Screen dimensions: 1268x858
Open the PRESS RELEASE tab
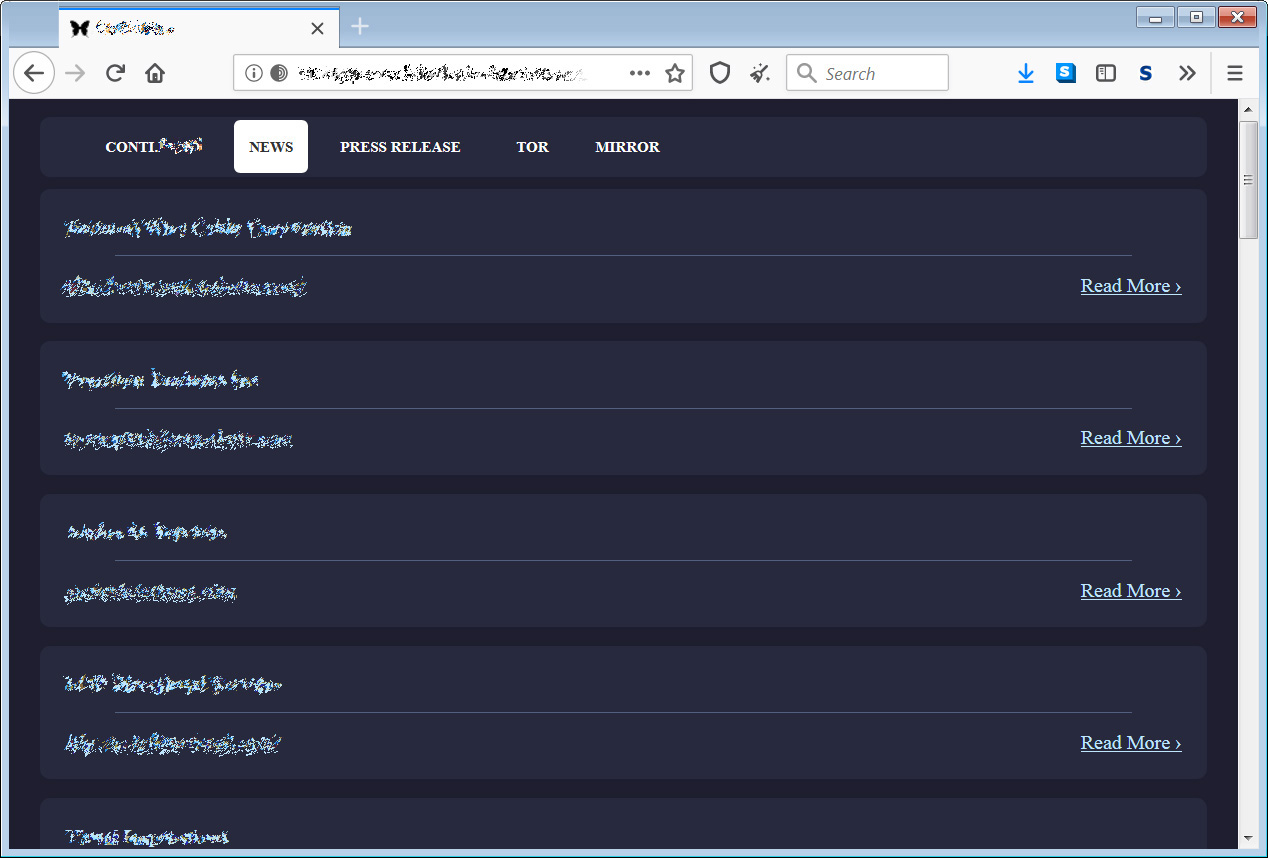pyautogui.click(x=400, y=147)
